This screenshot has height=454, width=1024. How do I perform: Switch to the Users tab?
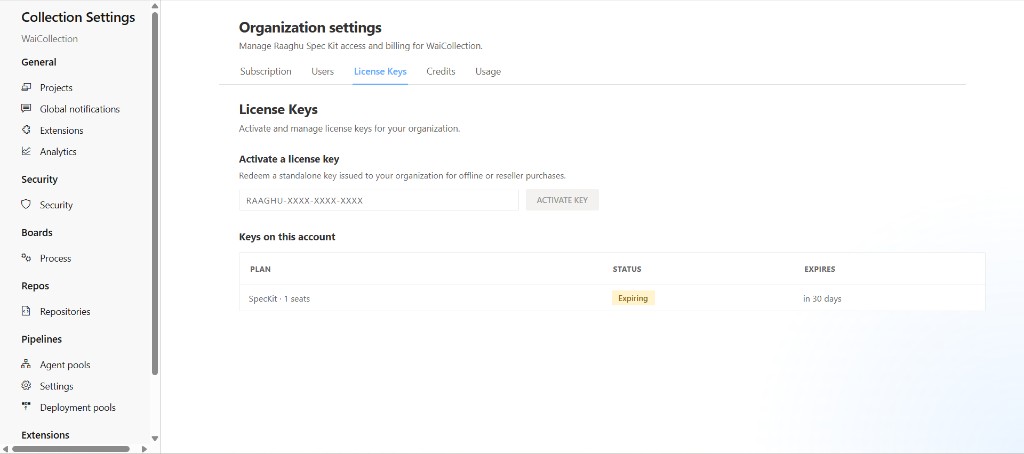[323, 71]
